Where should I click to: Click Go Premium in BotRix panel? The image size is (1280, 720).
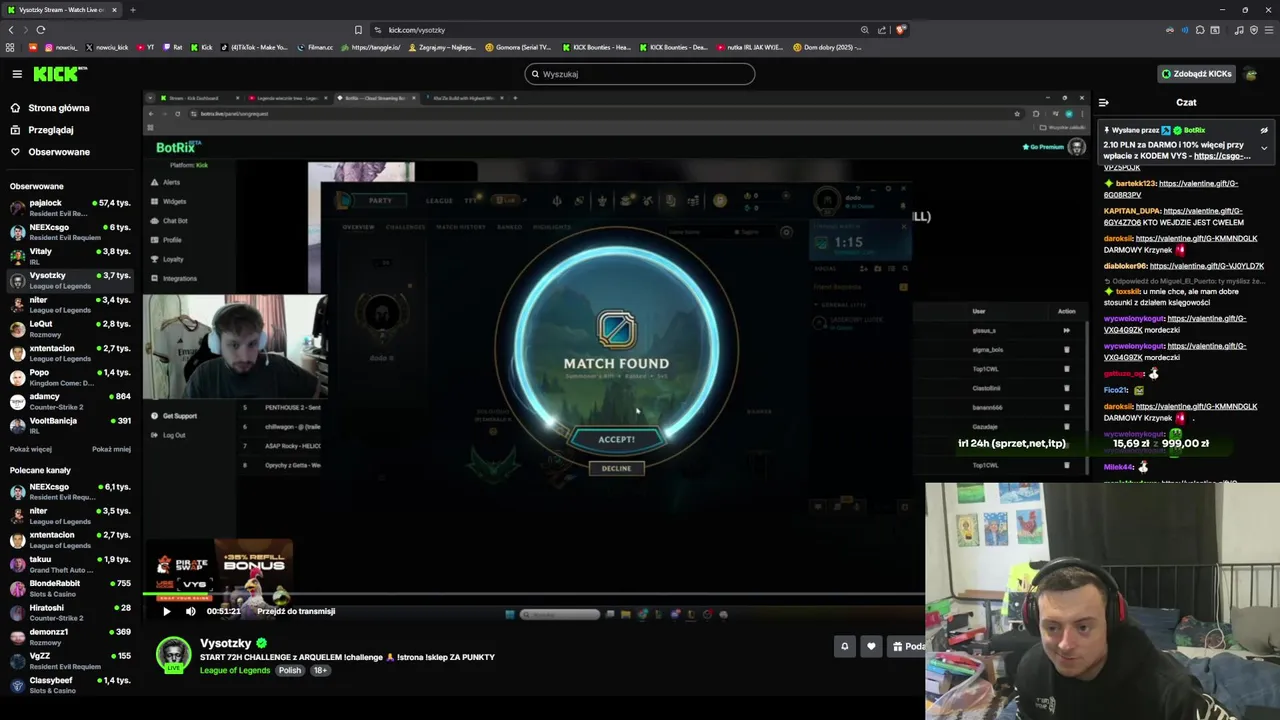point(1043,147)
